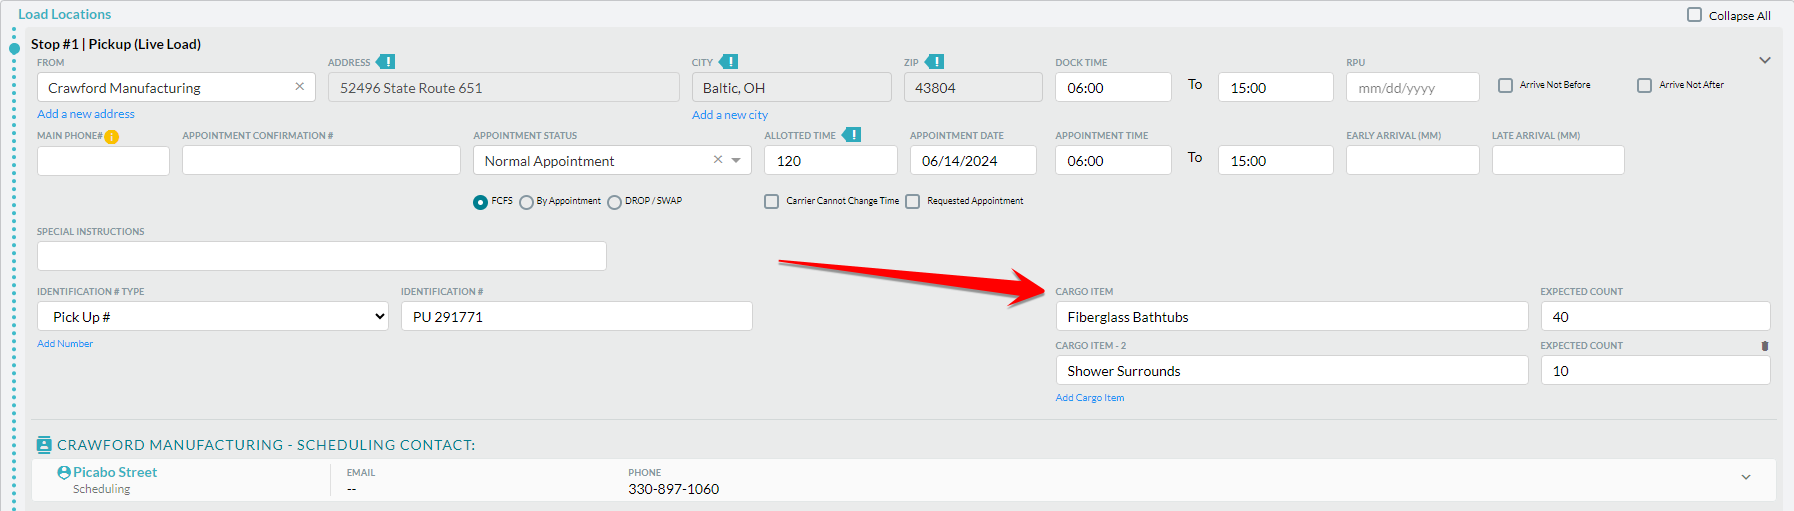The height and width of the screenshot is (511, 1794).
Task: Click the Stop #1 timeline dot
Action: click(x=14, y=48)
